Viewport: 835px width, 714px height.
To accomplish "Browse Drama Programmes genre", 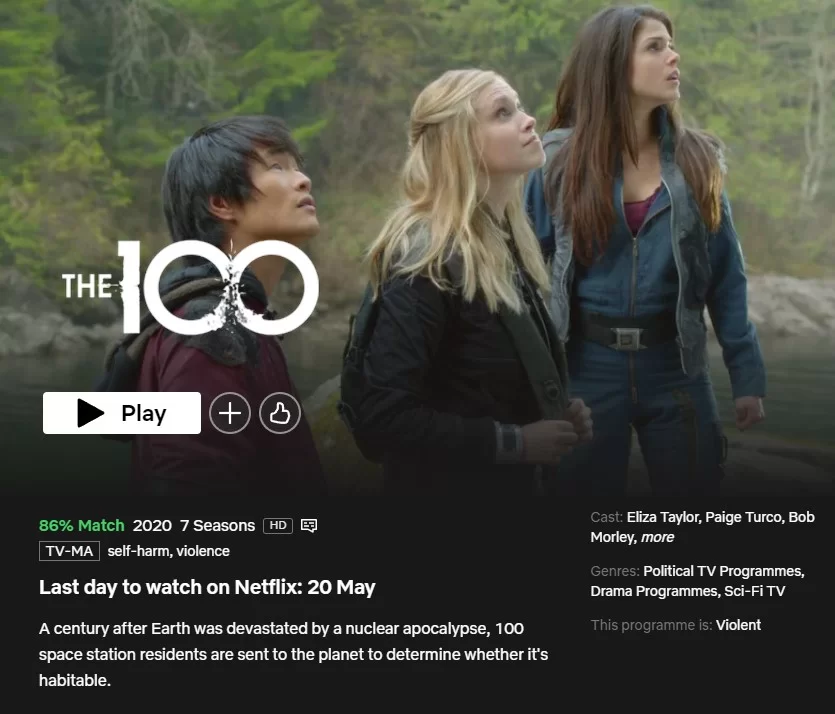I will coord(654,592).
